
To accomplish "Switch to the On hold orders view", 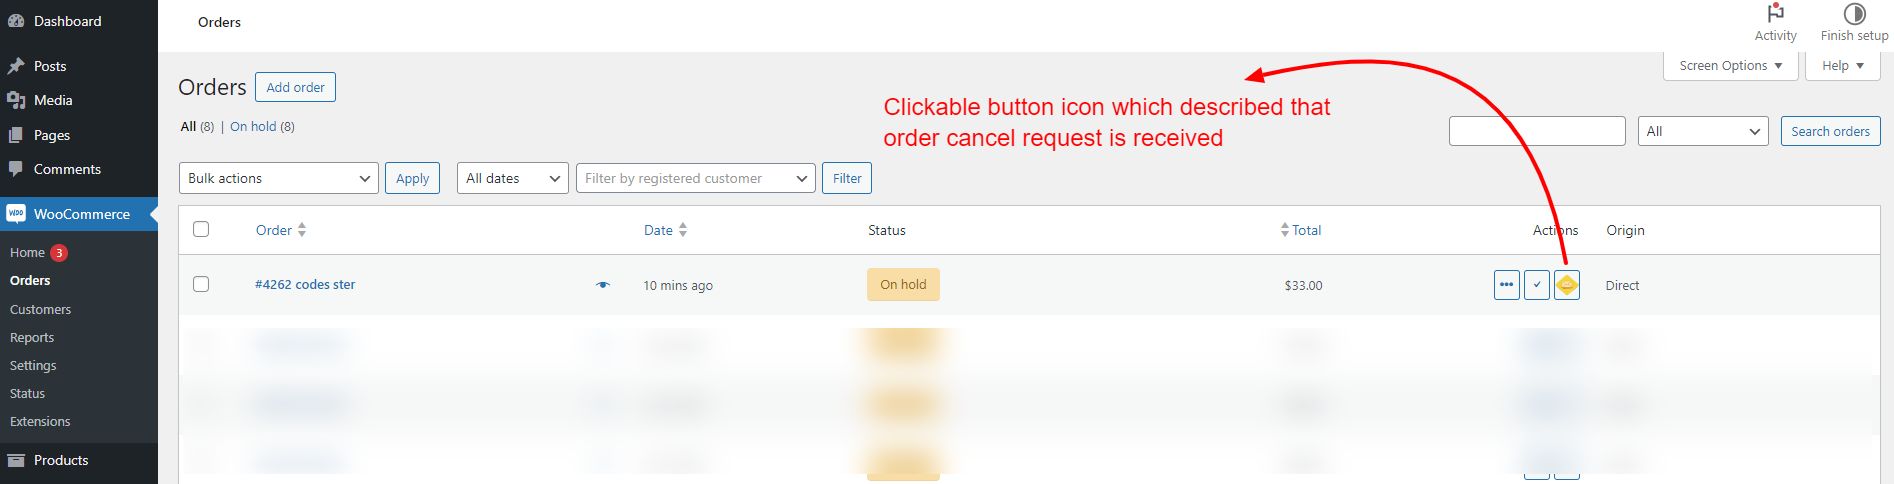I will (x=253, y=127).
